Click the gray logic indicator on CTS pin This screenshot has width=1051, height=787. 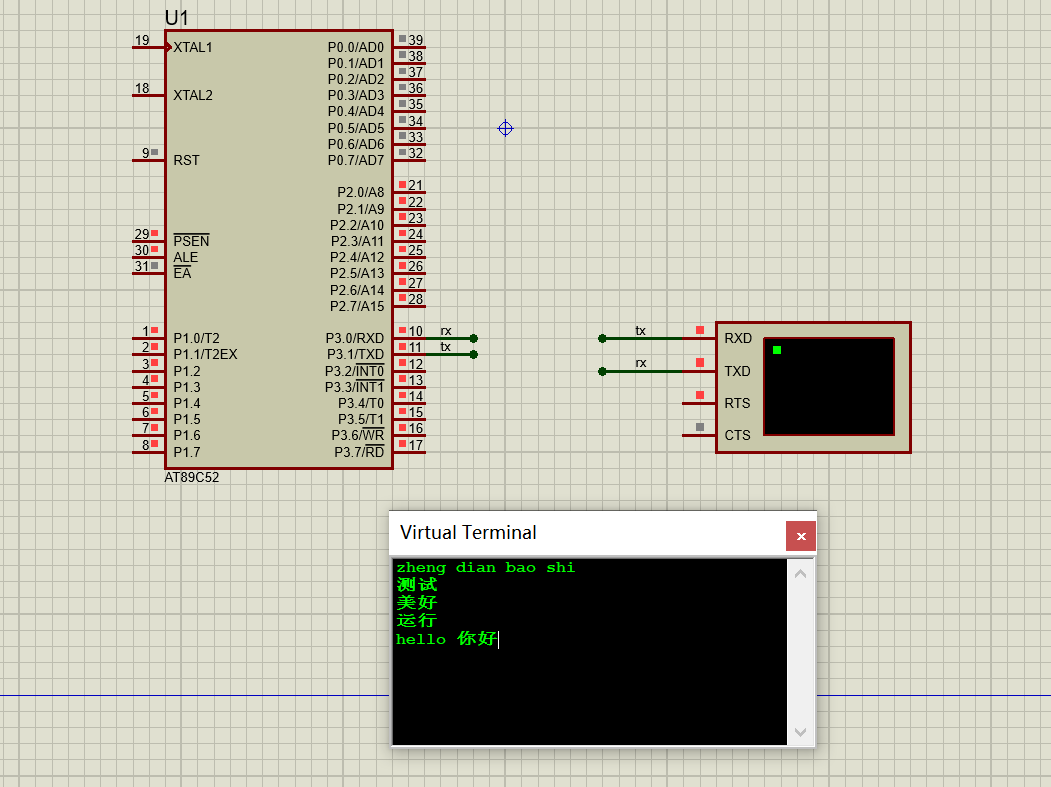tap(700, 427)
